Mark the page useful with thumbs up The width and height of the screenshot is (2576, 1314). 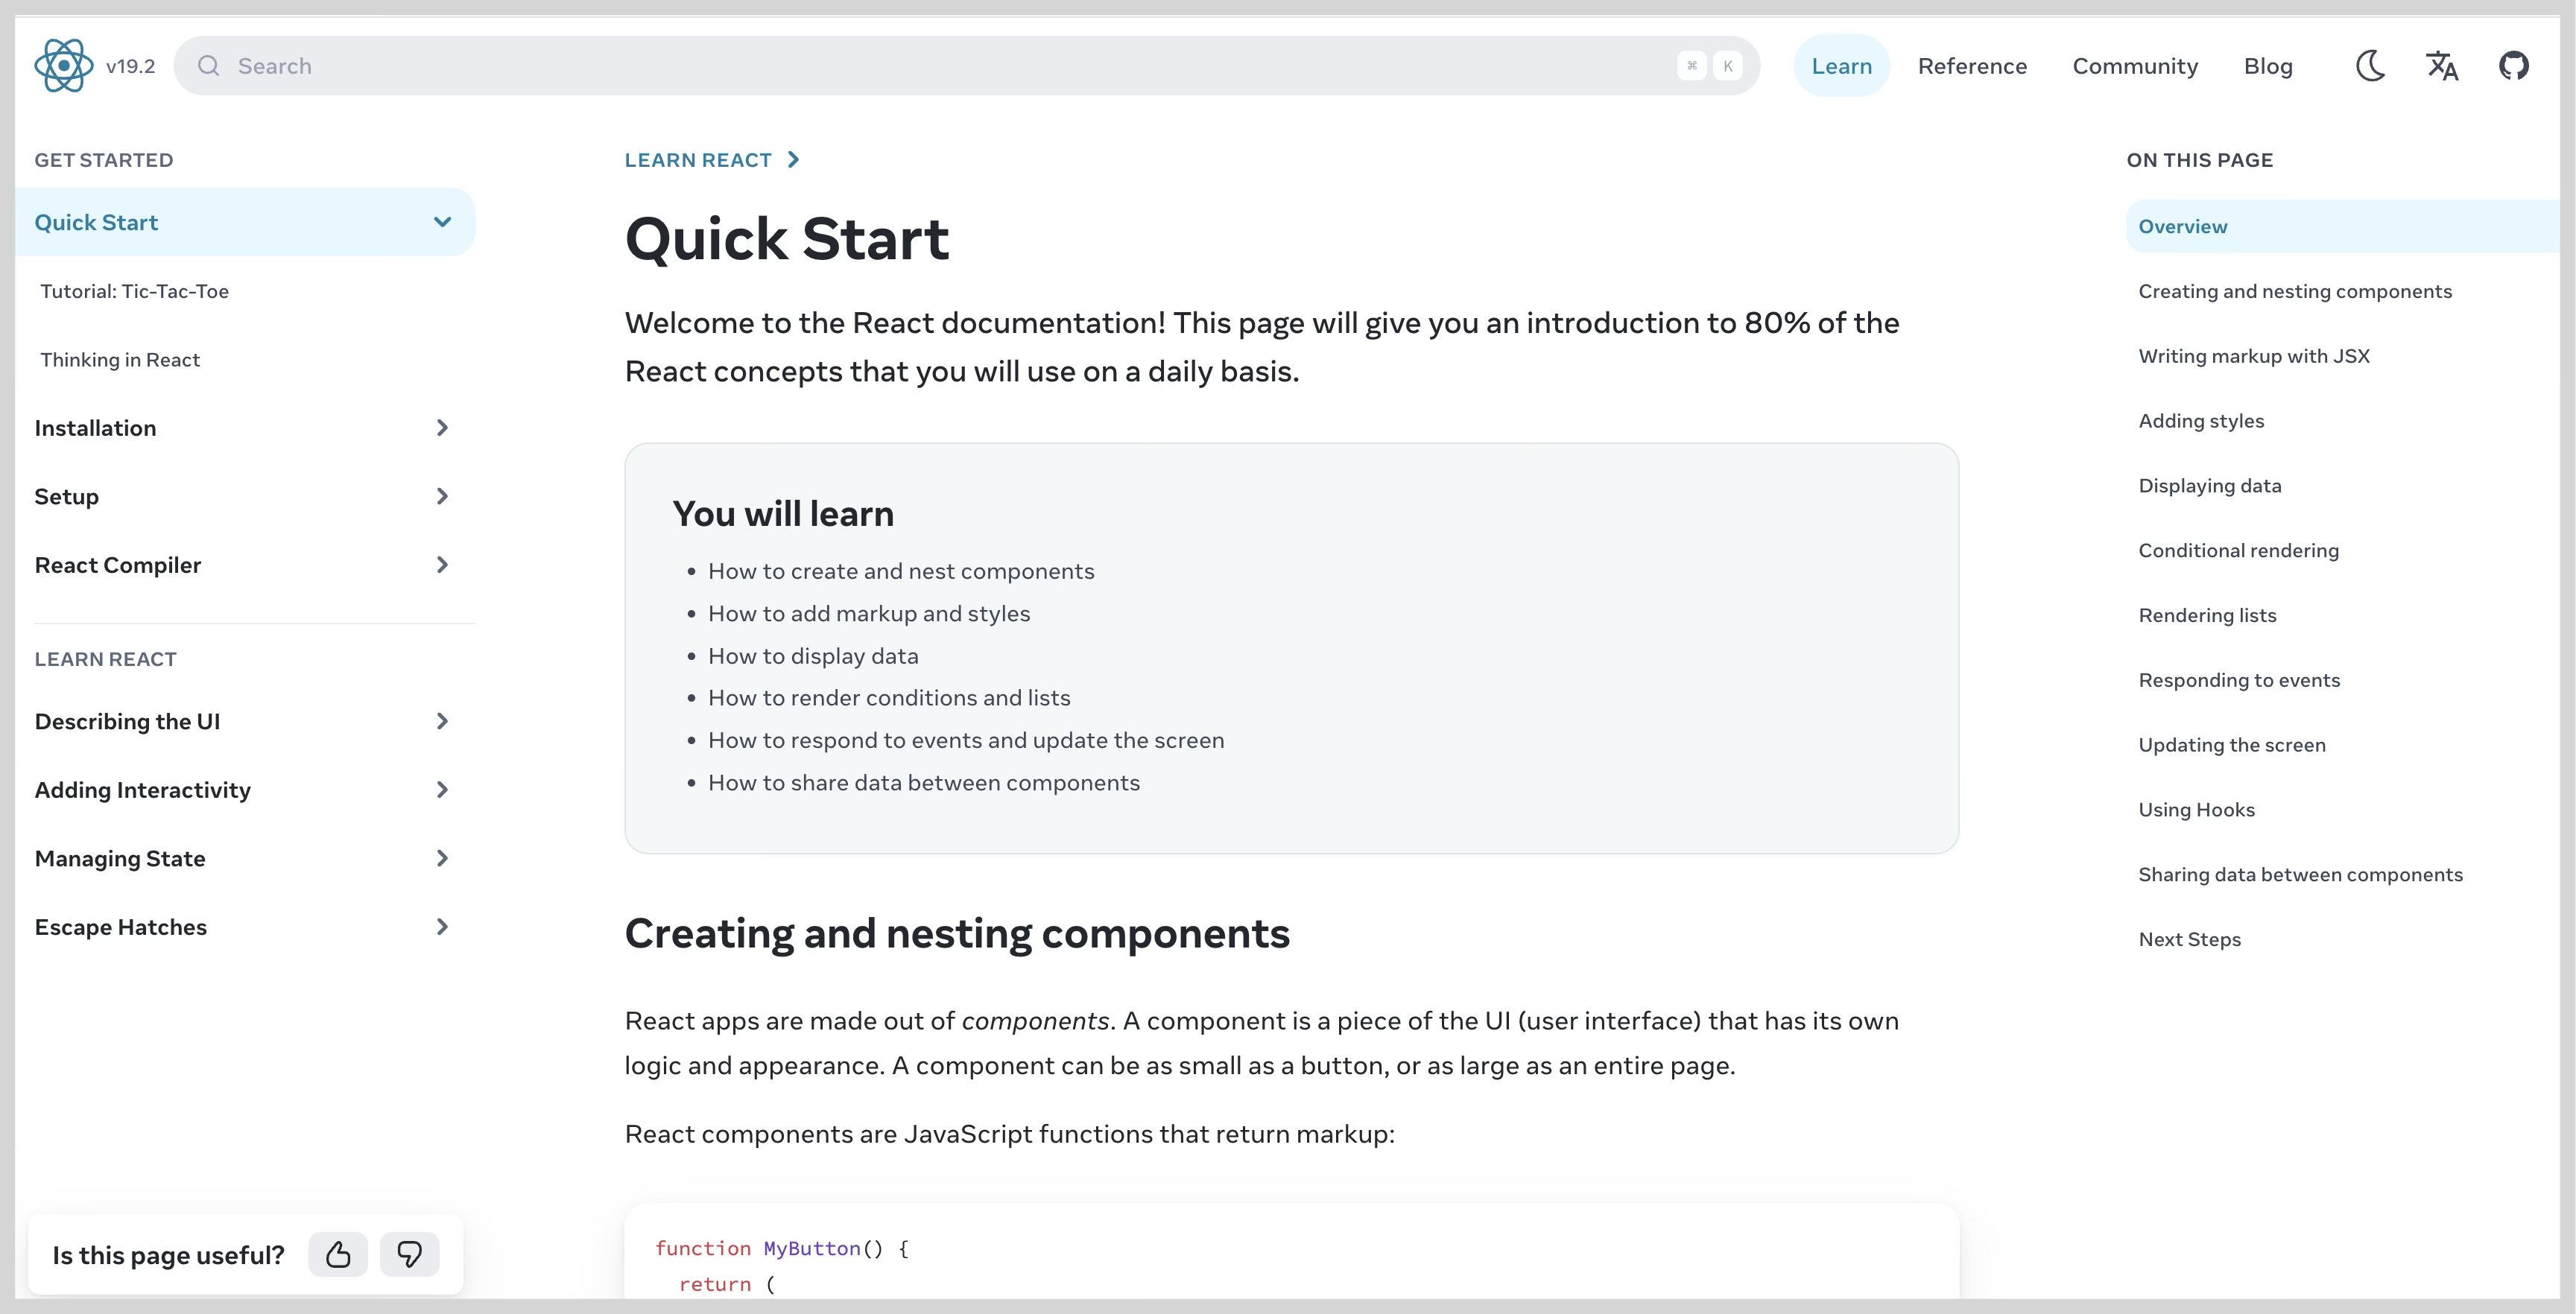(x=338, y=1254)
